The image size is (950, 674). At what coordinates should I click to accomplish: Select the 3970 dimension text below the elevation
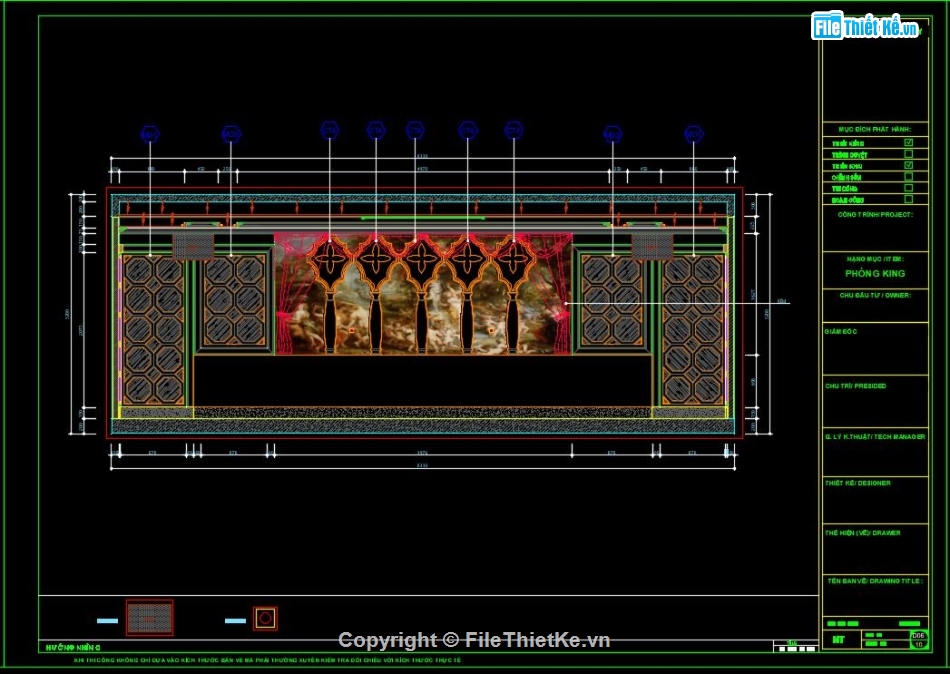[x=422, y=453]
